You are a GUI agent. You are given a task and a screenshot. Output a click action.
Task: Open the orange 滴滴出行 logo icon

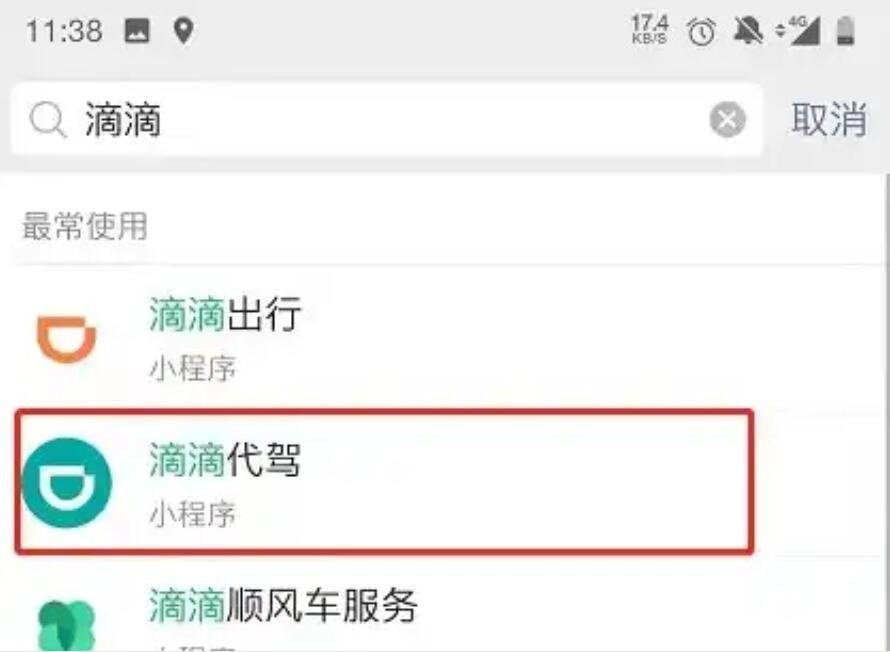click(66, 339)
